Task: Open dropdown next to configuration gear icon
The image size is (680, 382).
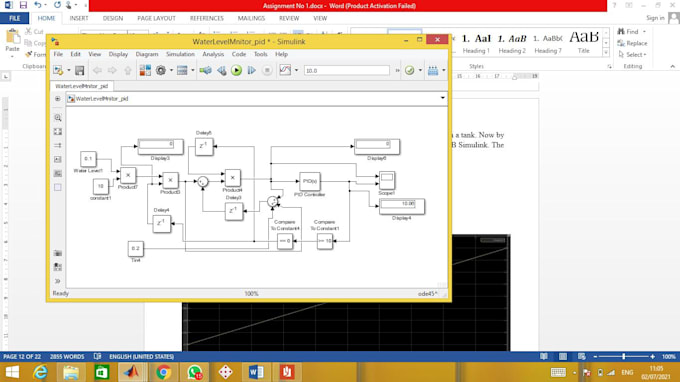Action: 171,70
